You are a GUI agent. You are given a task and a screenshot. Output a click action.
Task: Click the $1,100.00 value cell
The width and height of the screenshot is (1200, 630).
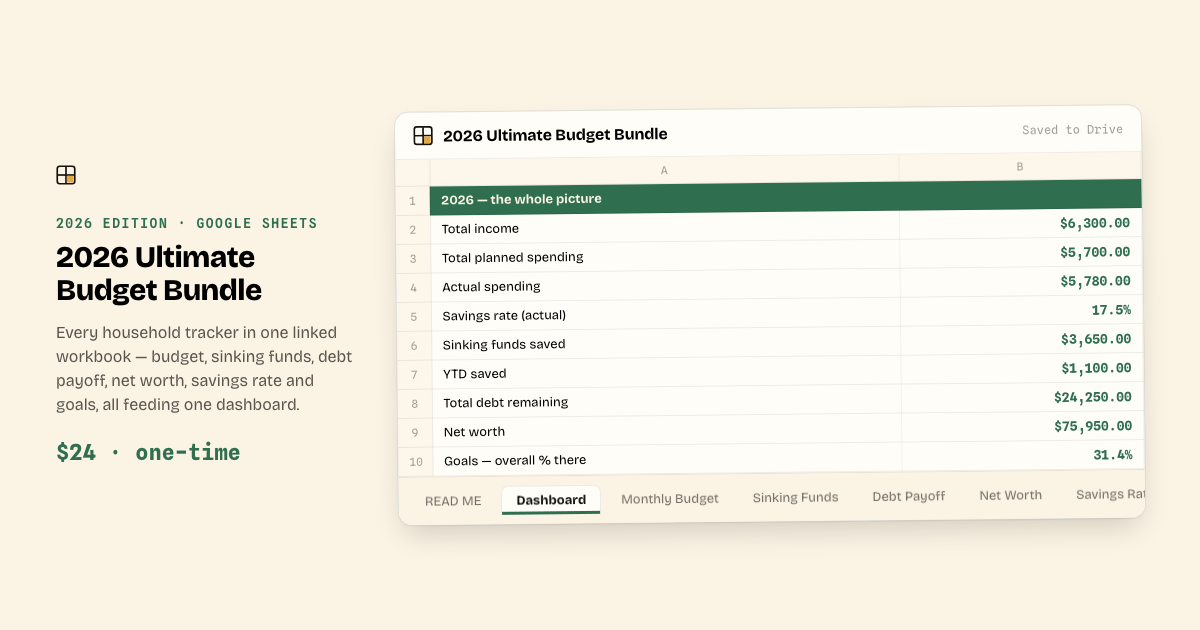coord(1022,369)
